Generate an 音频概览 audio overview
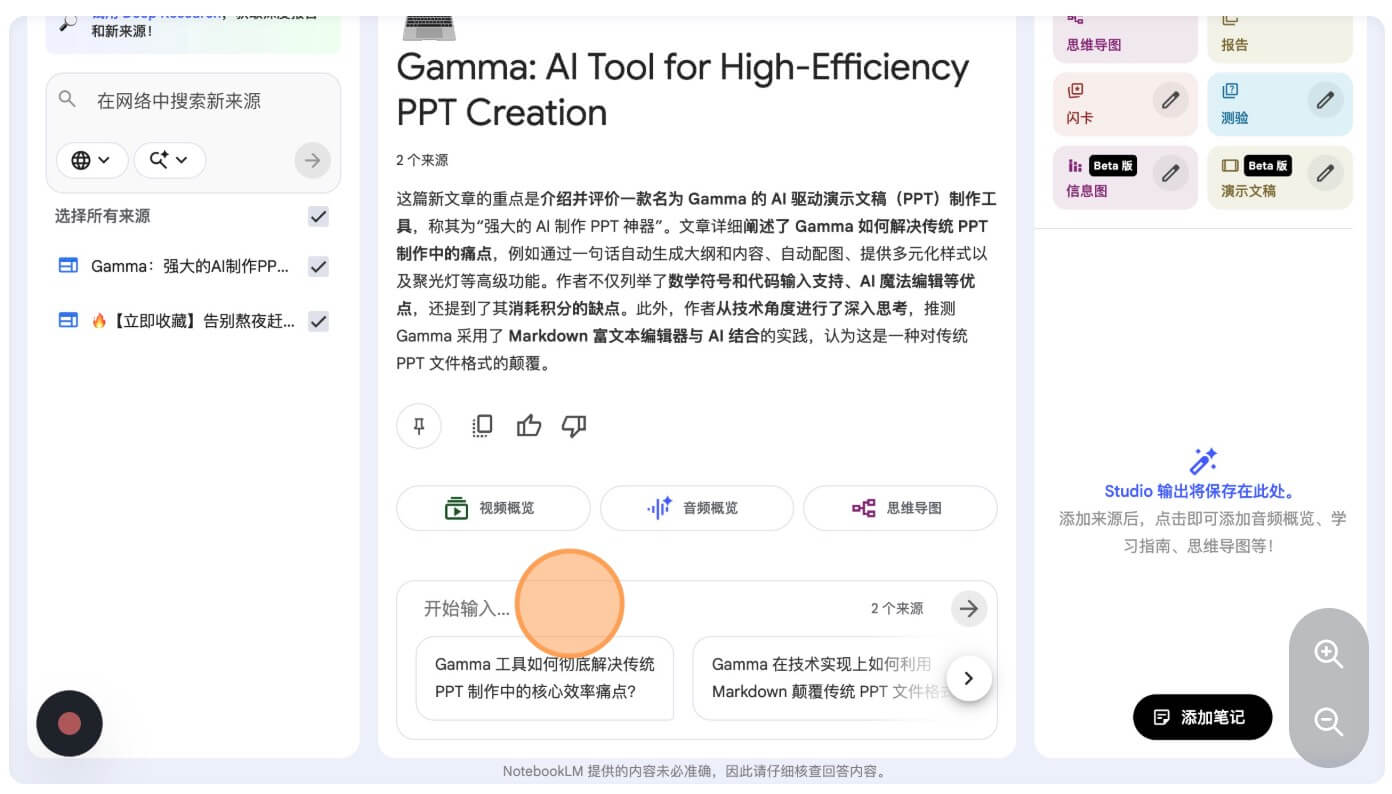1392x794 pixels. coord(696,508)
